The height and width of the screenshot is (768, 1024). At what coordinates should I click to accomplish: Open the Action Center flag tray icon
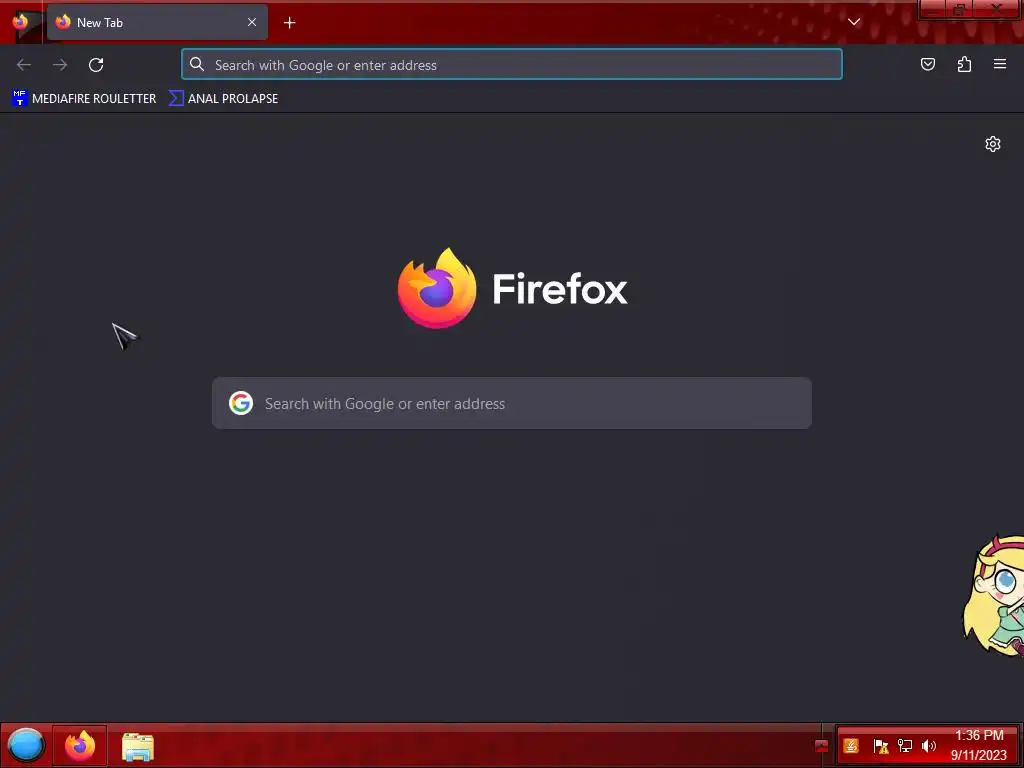tap(880, 746)
